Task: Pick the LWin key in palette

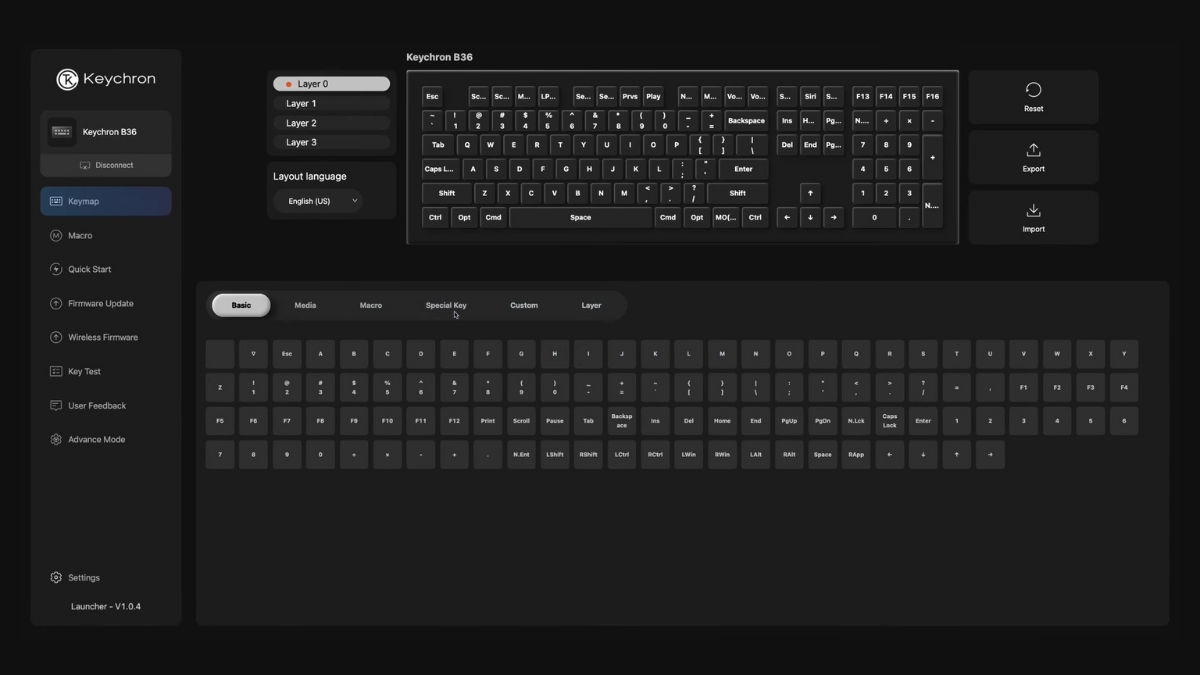Action: 689,454
